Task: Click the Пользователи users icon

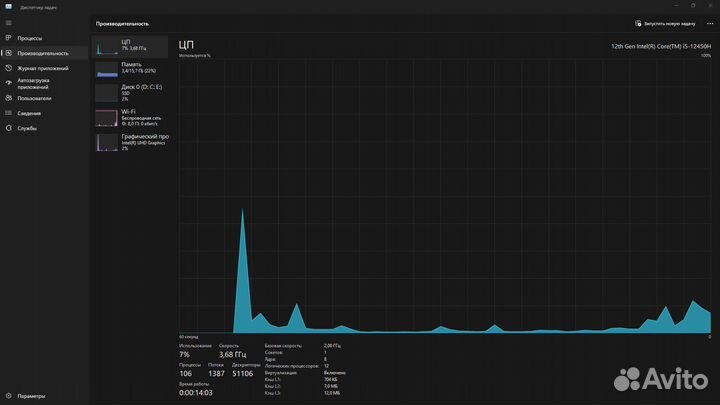Action: coord(8,98)
